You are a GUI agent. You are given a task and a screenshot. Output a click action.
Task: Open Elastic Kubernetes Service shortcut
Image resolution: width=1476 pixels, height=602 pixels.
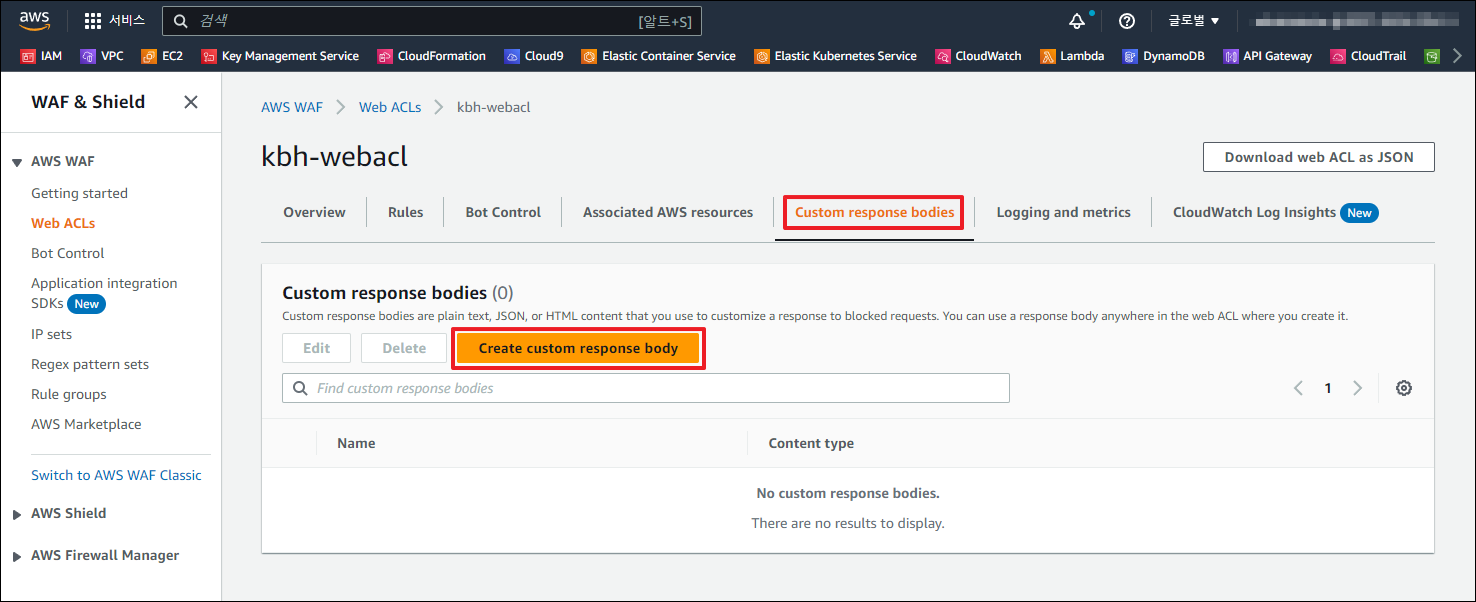pyautogui.click(x=836, y=56)
